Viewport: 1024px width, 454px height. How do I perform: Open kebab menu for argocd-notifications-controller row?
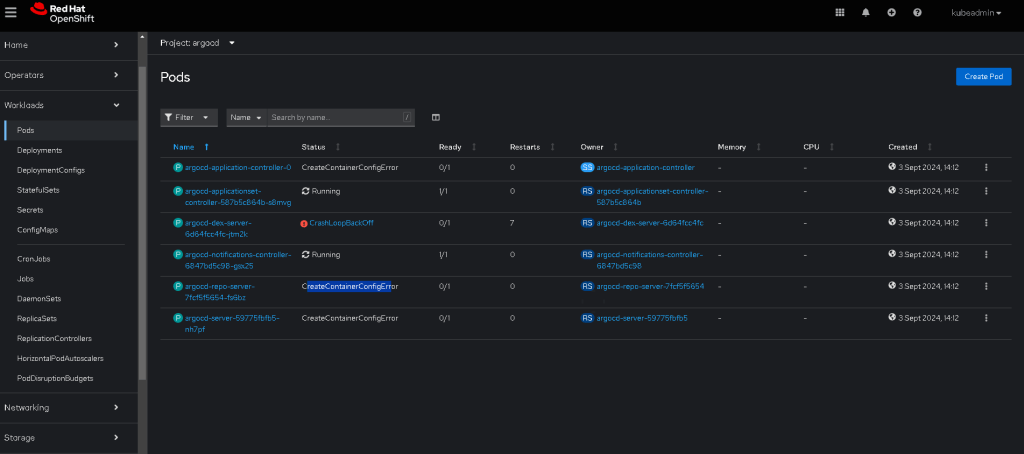[986, 254]
